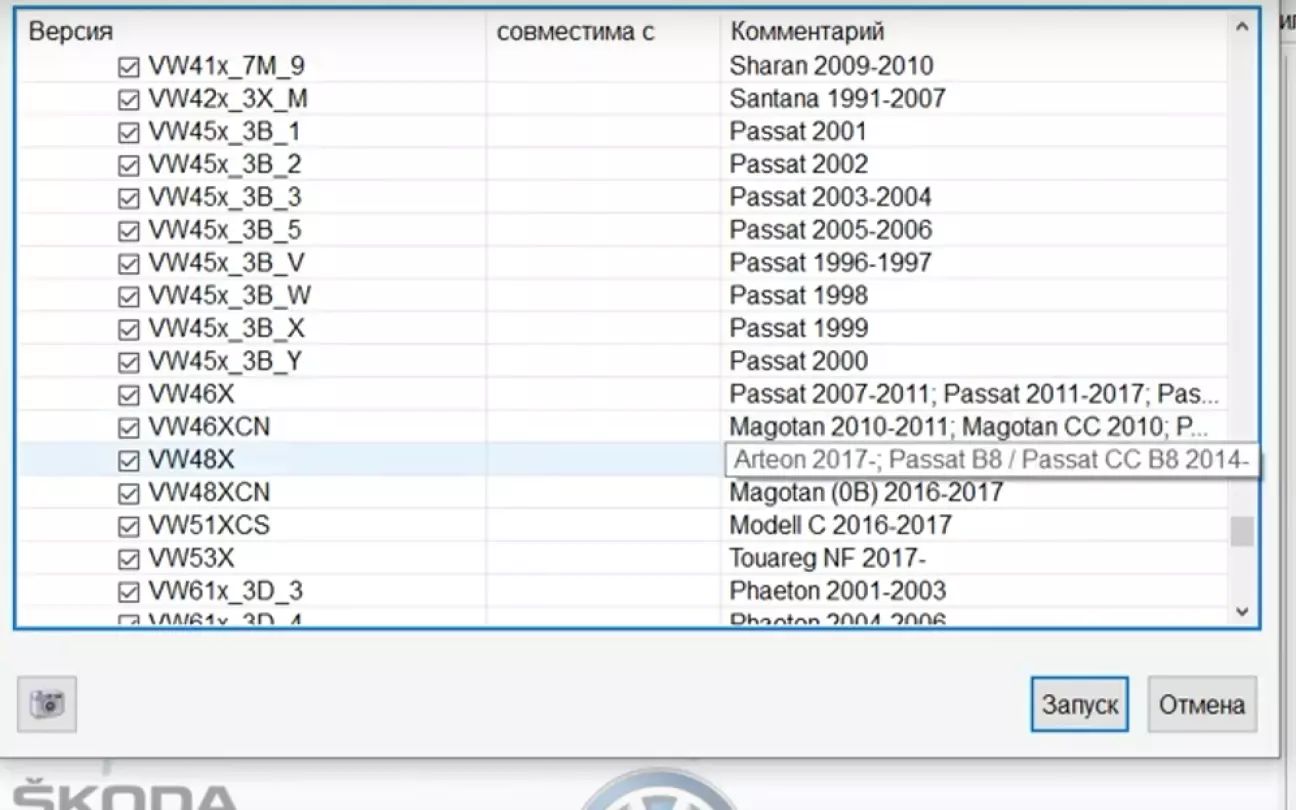Viewport: 1296px width, 810px height.
Task: Click the camera screenshot icon button
Action: (47, 704)
